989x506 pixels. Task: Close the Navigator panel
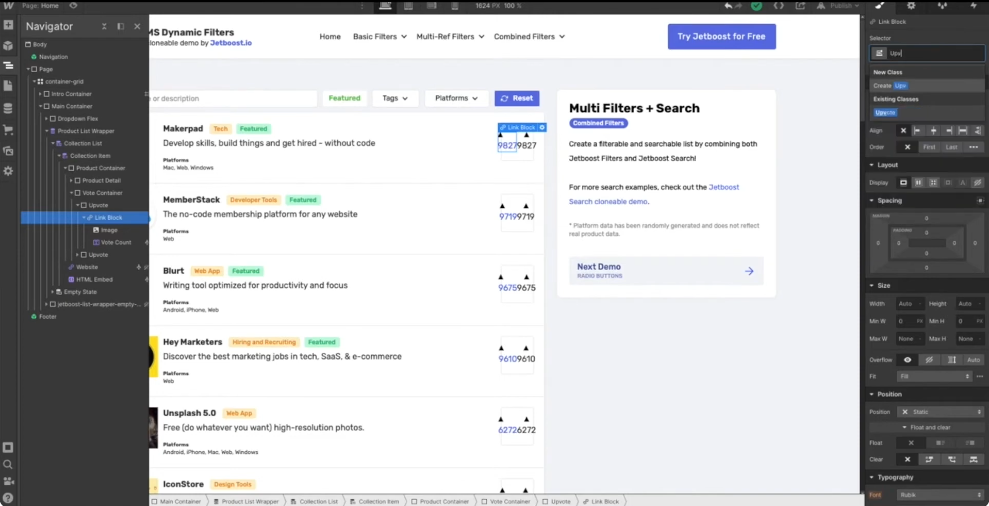click(x=138, y=26)
